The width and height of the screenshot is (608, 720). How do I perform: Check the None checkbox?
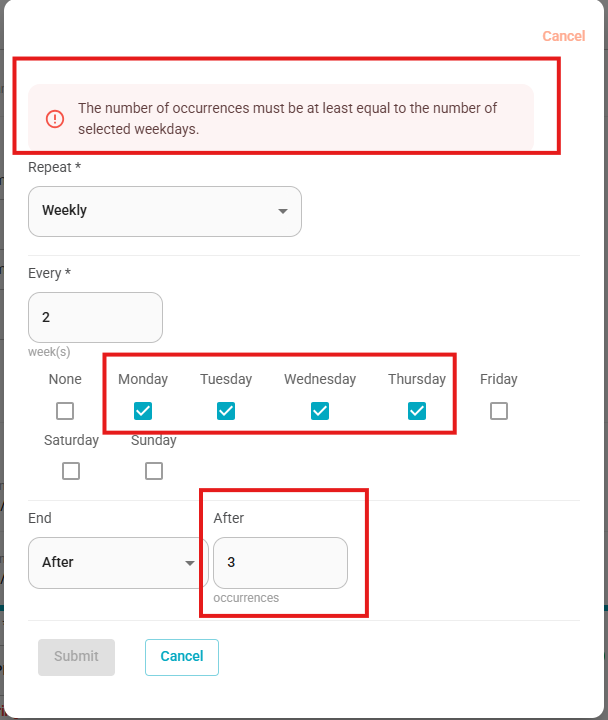pyautogui.click(x=65, y=411)
